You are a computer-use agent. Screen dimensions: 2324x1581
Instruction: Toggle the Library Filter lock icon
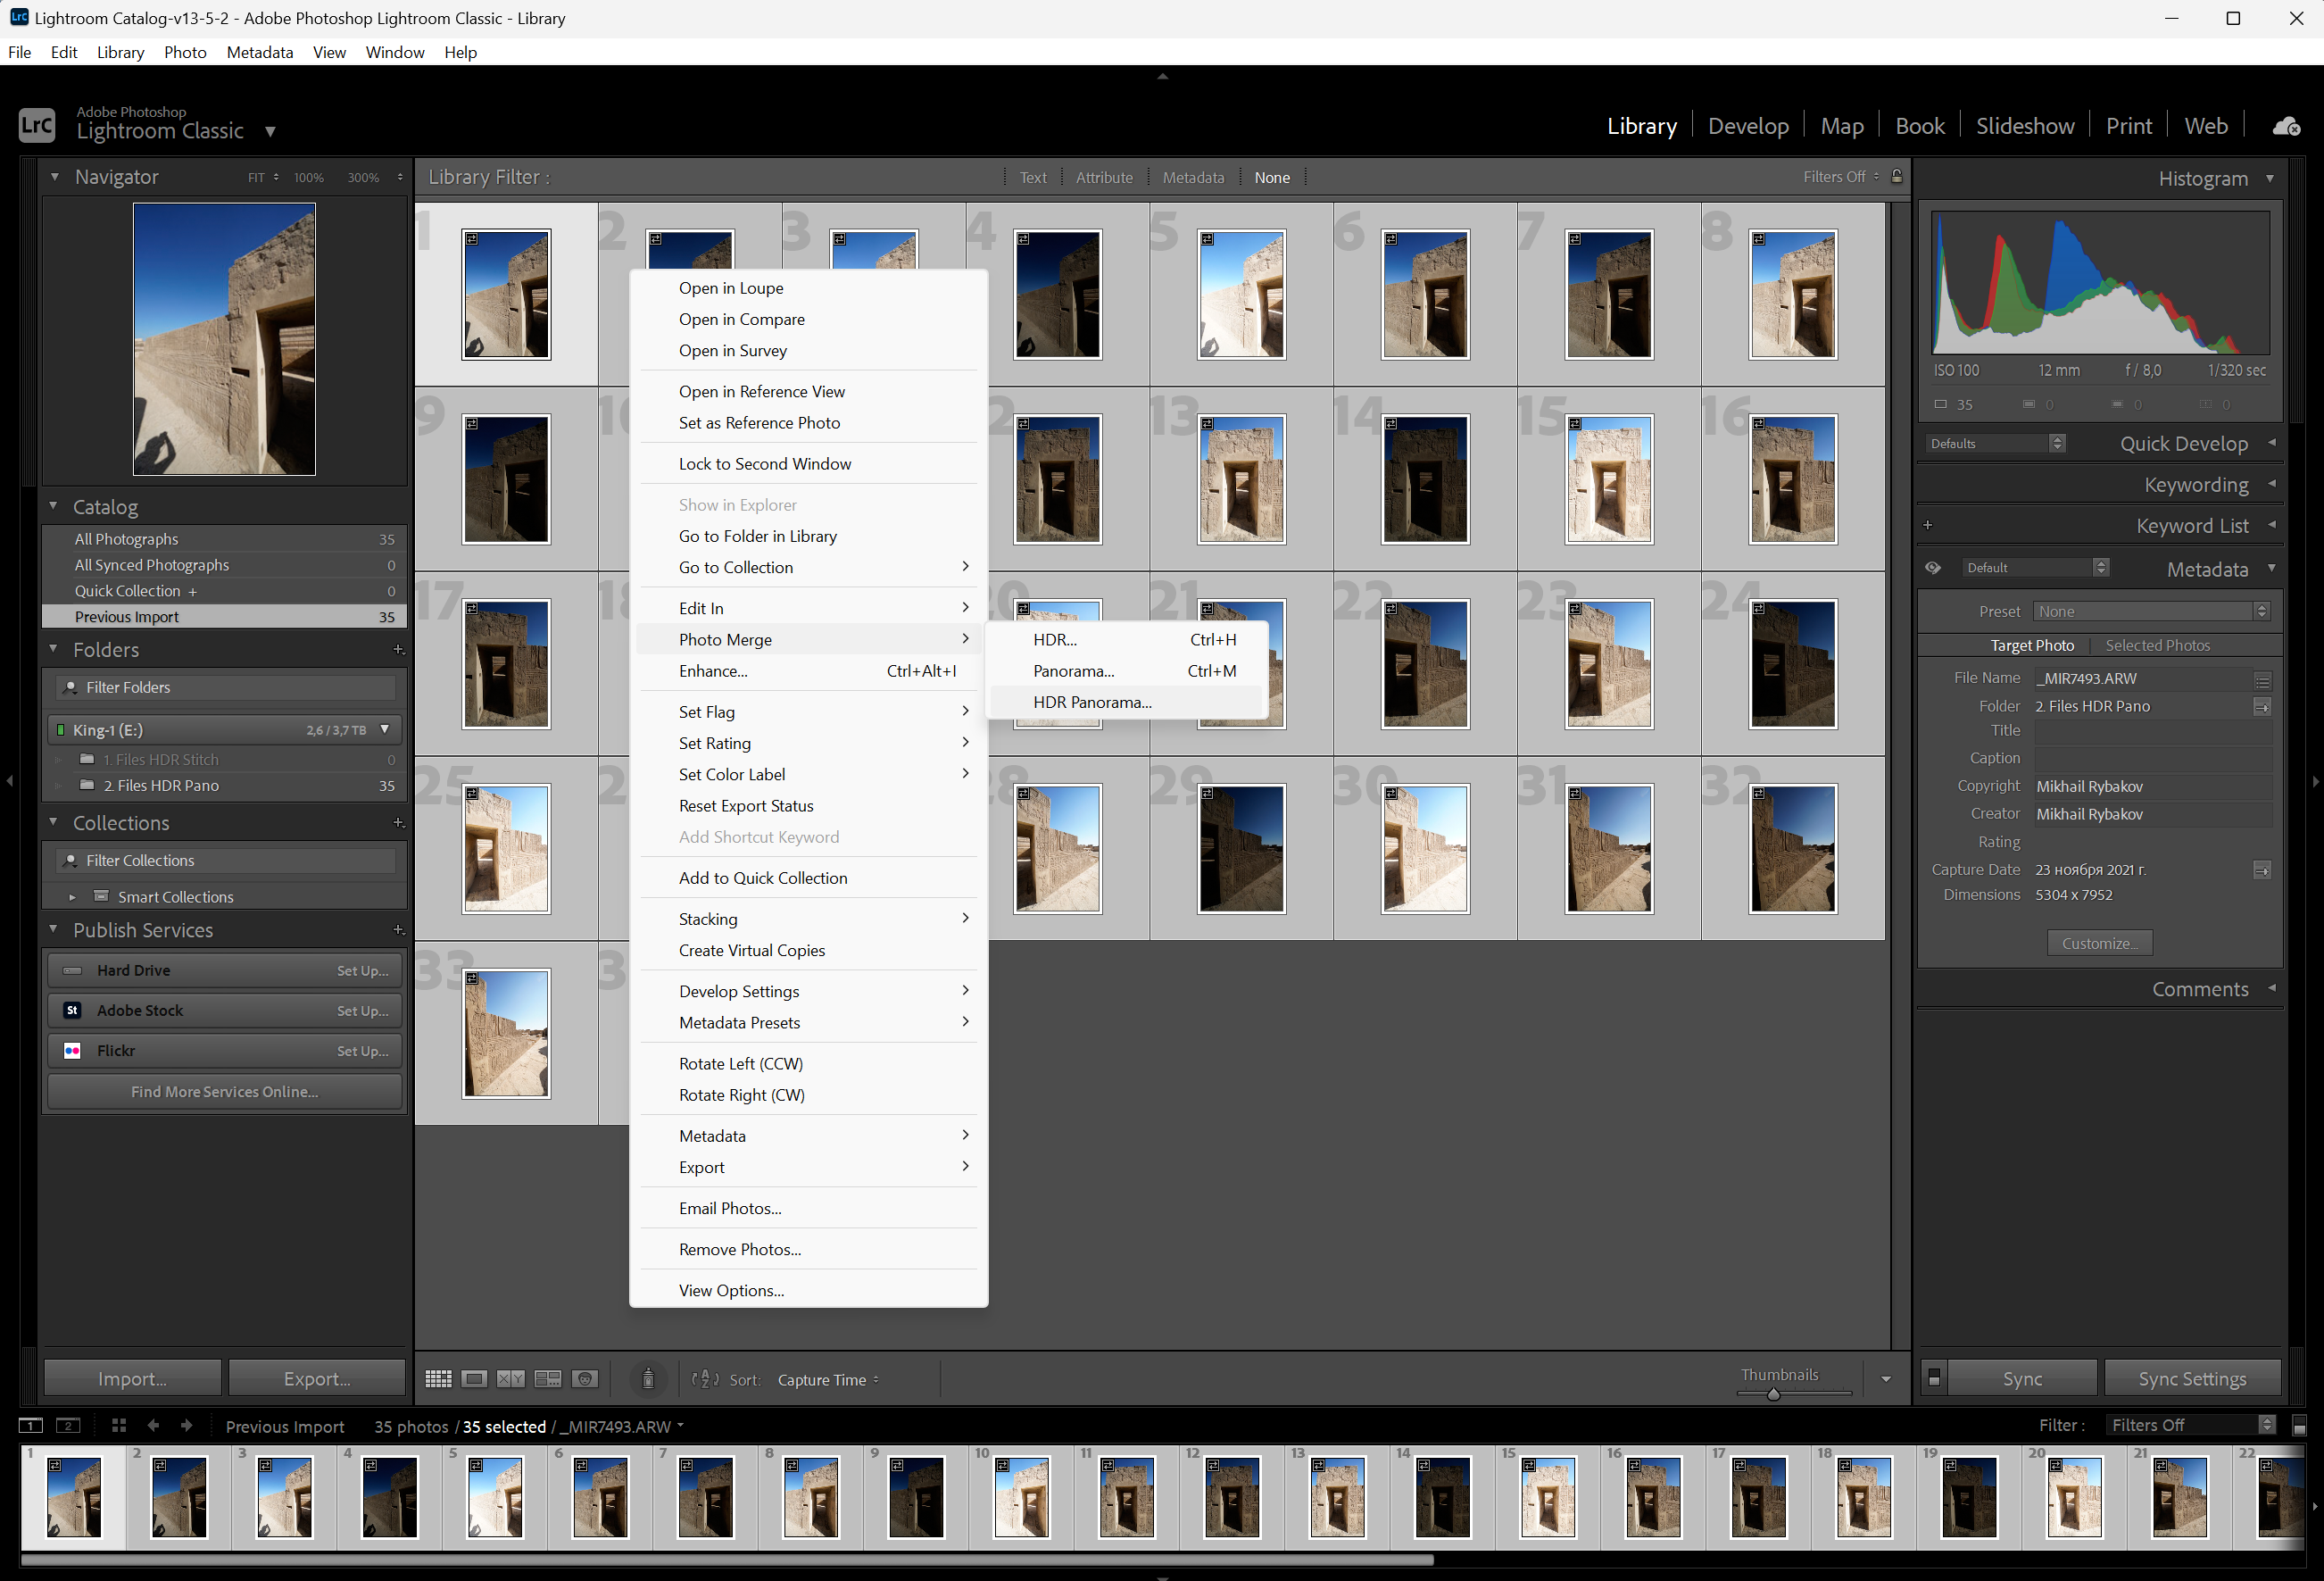click(x=1896, y=176)
